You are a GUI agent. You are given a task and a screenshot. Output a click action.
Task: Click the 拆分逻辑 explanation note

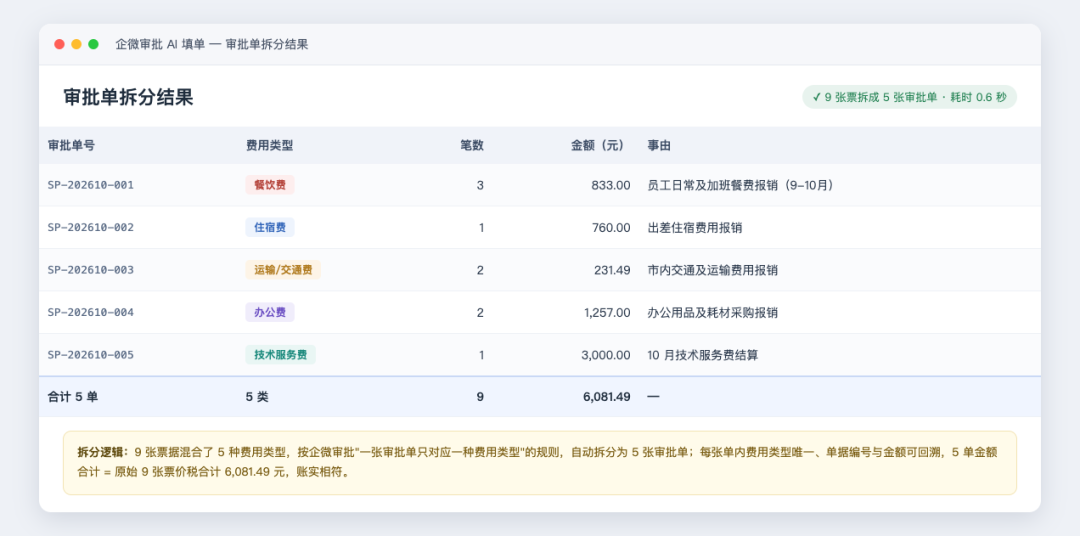coord(539,462)
